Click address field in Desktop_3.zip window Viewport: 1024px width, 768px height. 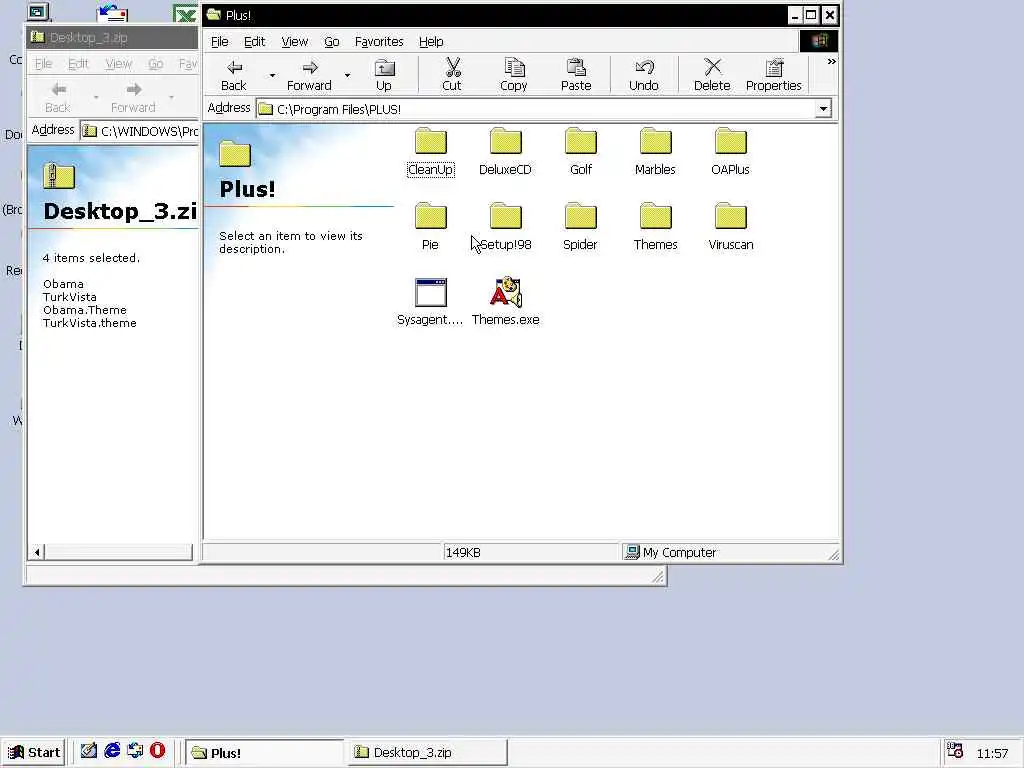click(x=139, y=131)
